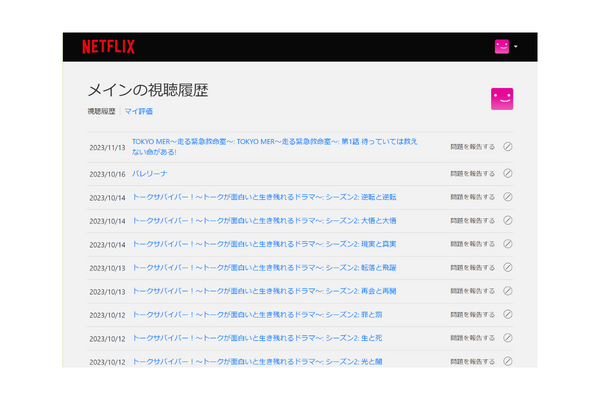Viewport: 600px width, 400px height.
Task: Report a problem with 現実と真実 episode
Action: [x=472, y=244]
